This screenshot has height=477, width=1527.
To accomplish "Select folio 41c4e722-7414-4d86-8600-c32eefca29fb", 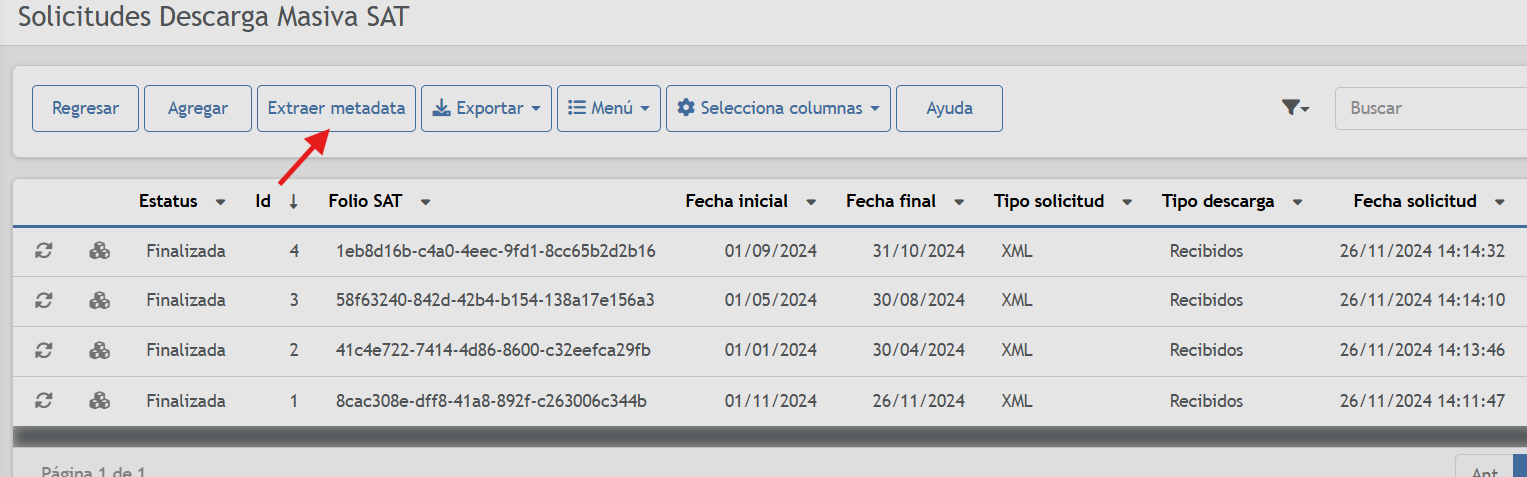I will (493, 350).
